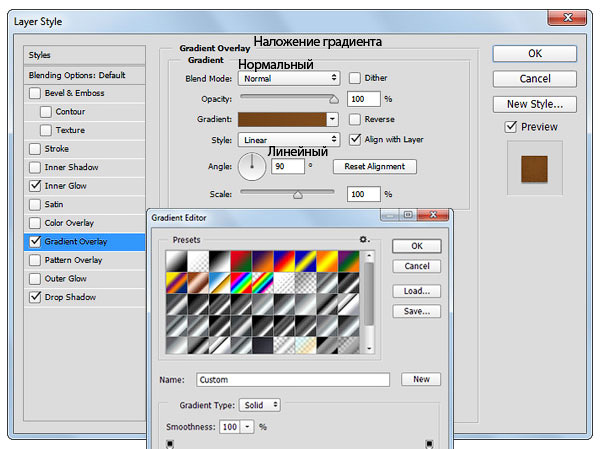Image resolution: width=600 pixels, height=449 pixels.
Task: Open the Smoothness value dropdown arrow
Action: [248, 426]
